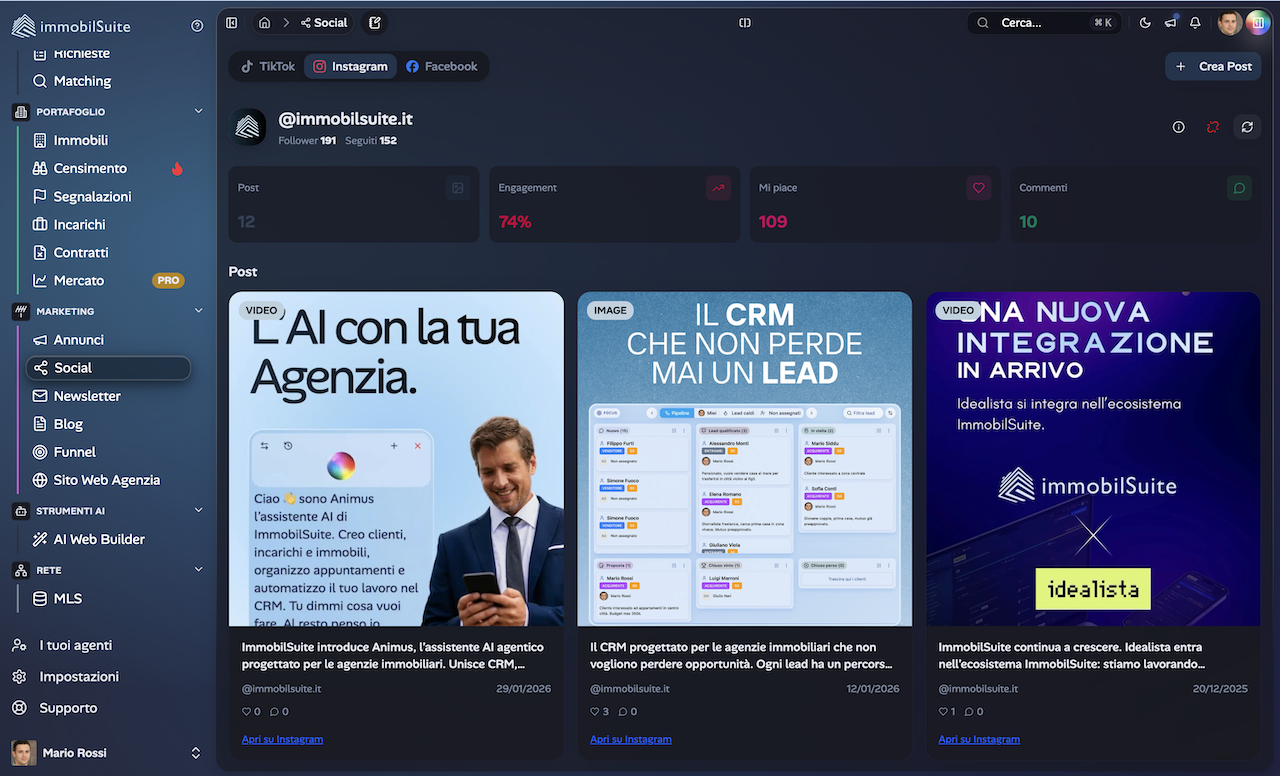
Task: Collapse the Portafoglio section
Action: coord(198,111)
